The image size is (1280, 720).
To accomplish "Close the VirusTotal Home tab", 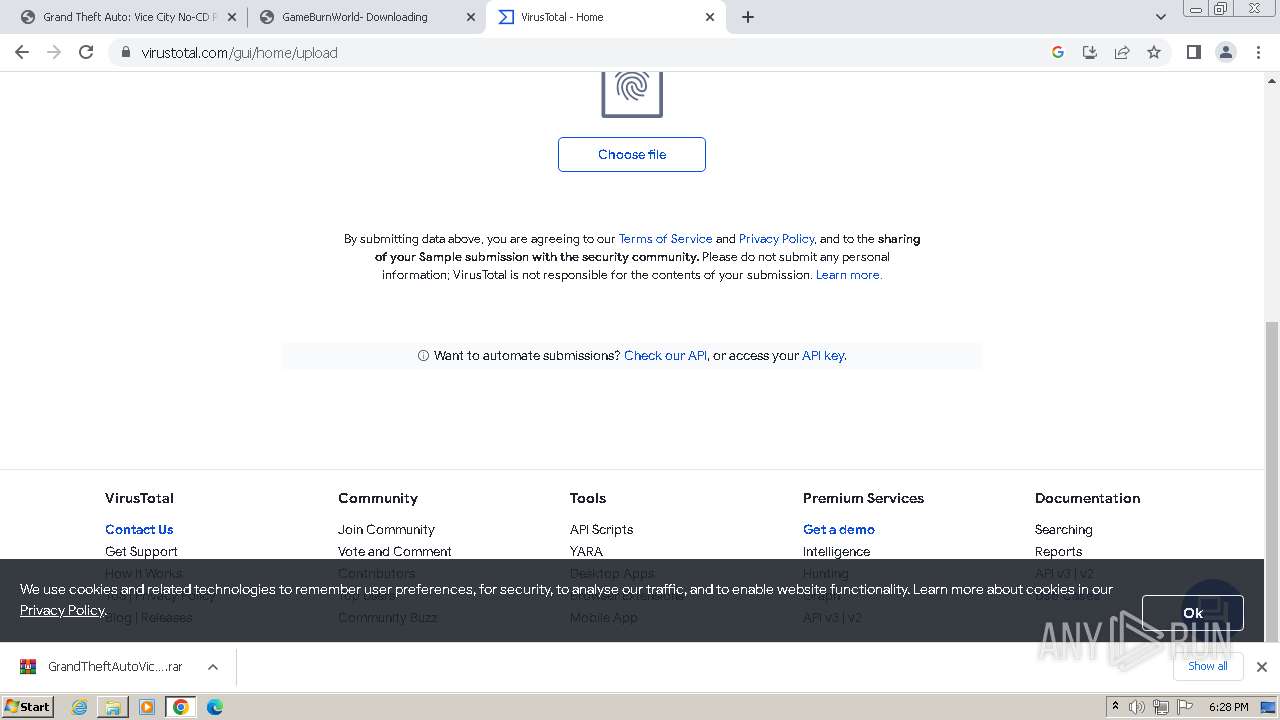I will pos(710,17).
